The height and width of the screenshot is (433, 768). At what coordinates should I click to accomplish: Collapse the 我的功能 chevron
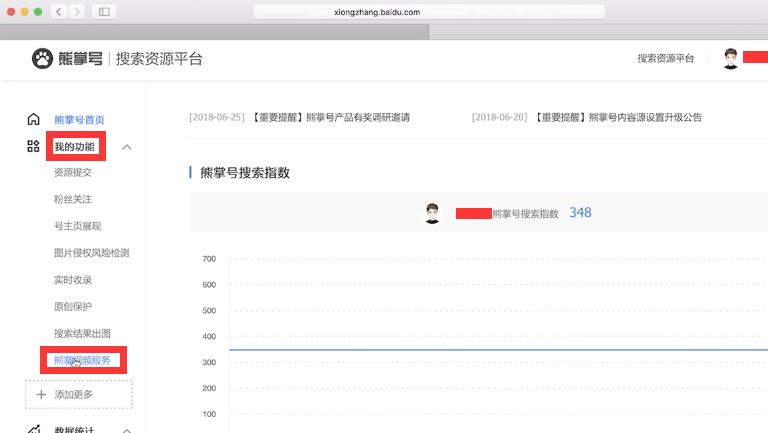127,147
